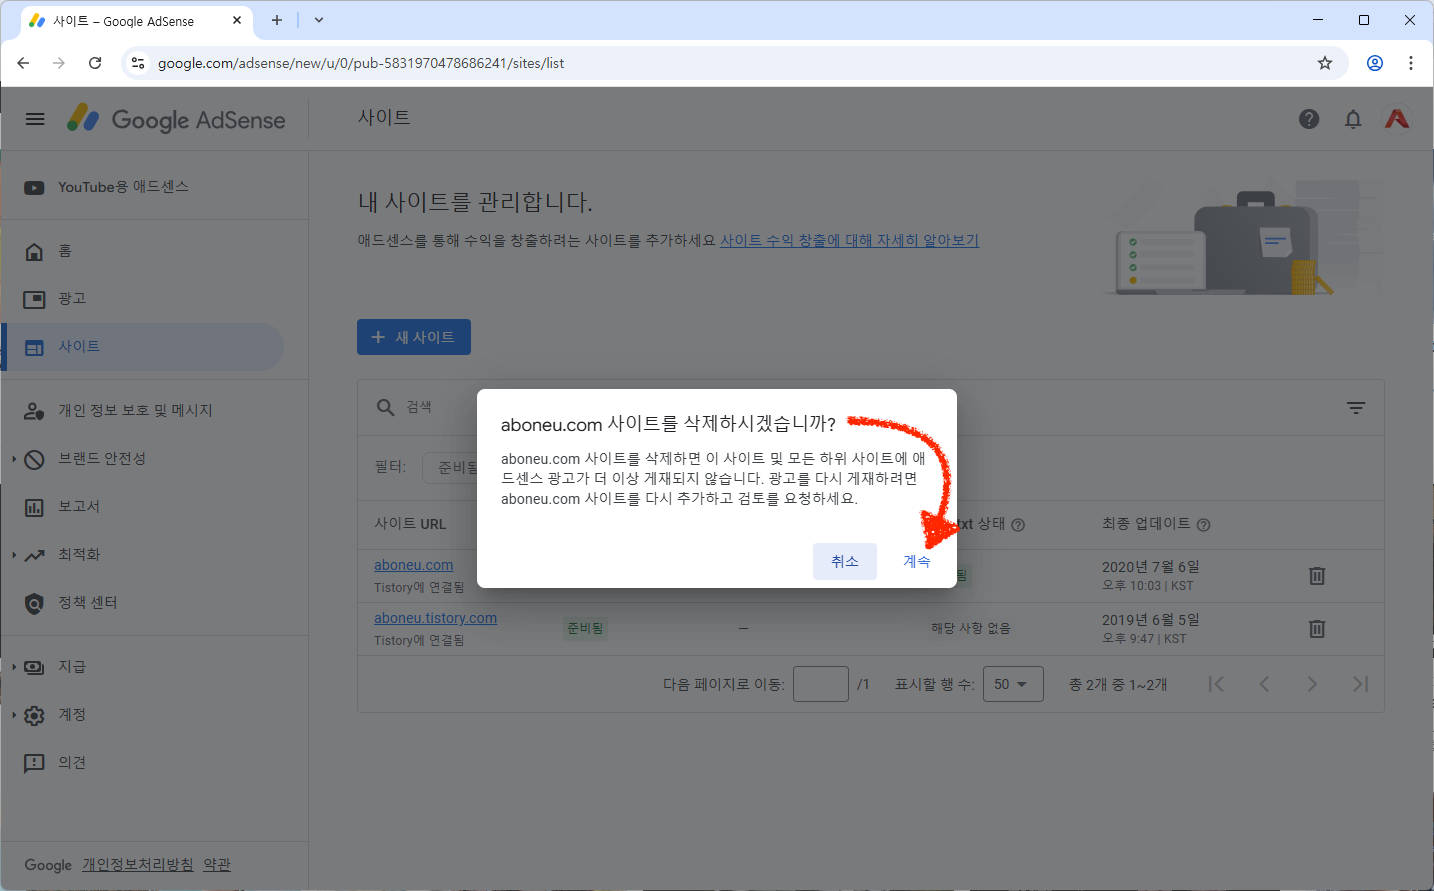
Task: Click the 지급 money icon
Action: coord(34,667)
